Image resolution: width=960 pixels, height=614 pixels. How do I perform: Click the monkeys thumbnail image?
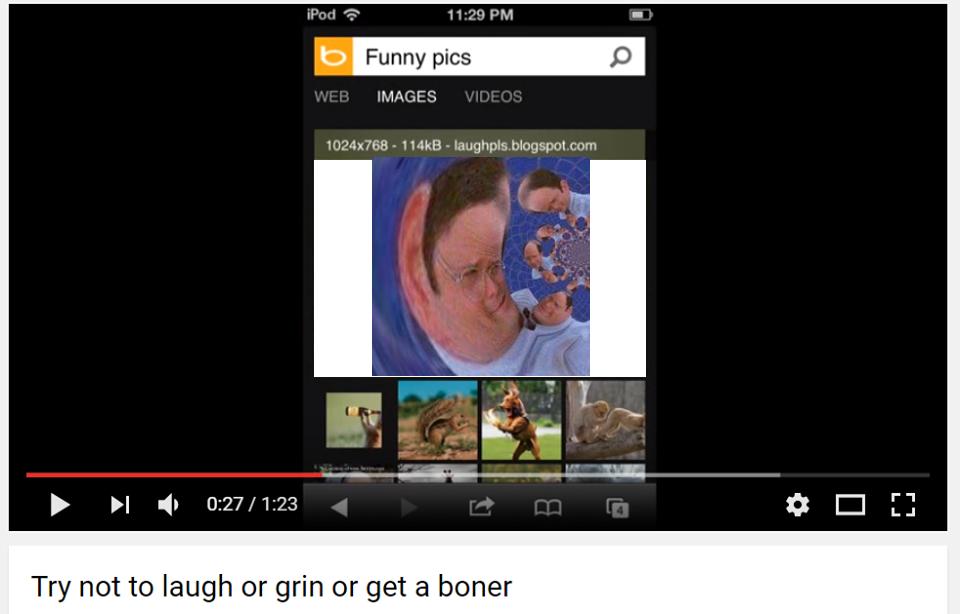[x=606, y=420]
